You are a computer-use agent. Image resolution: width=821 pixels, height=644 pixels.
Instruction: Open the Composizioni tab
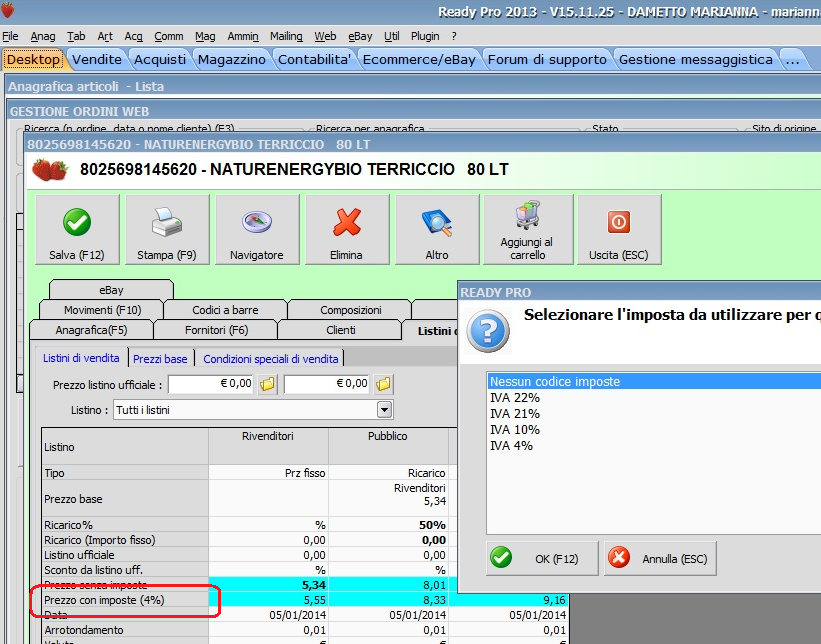350,310
